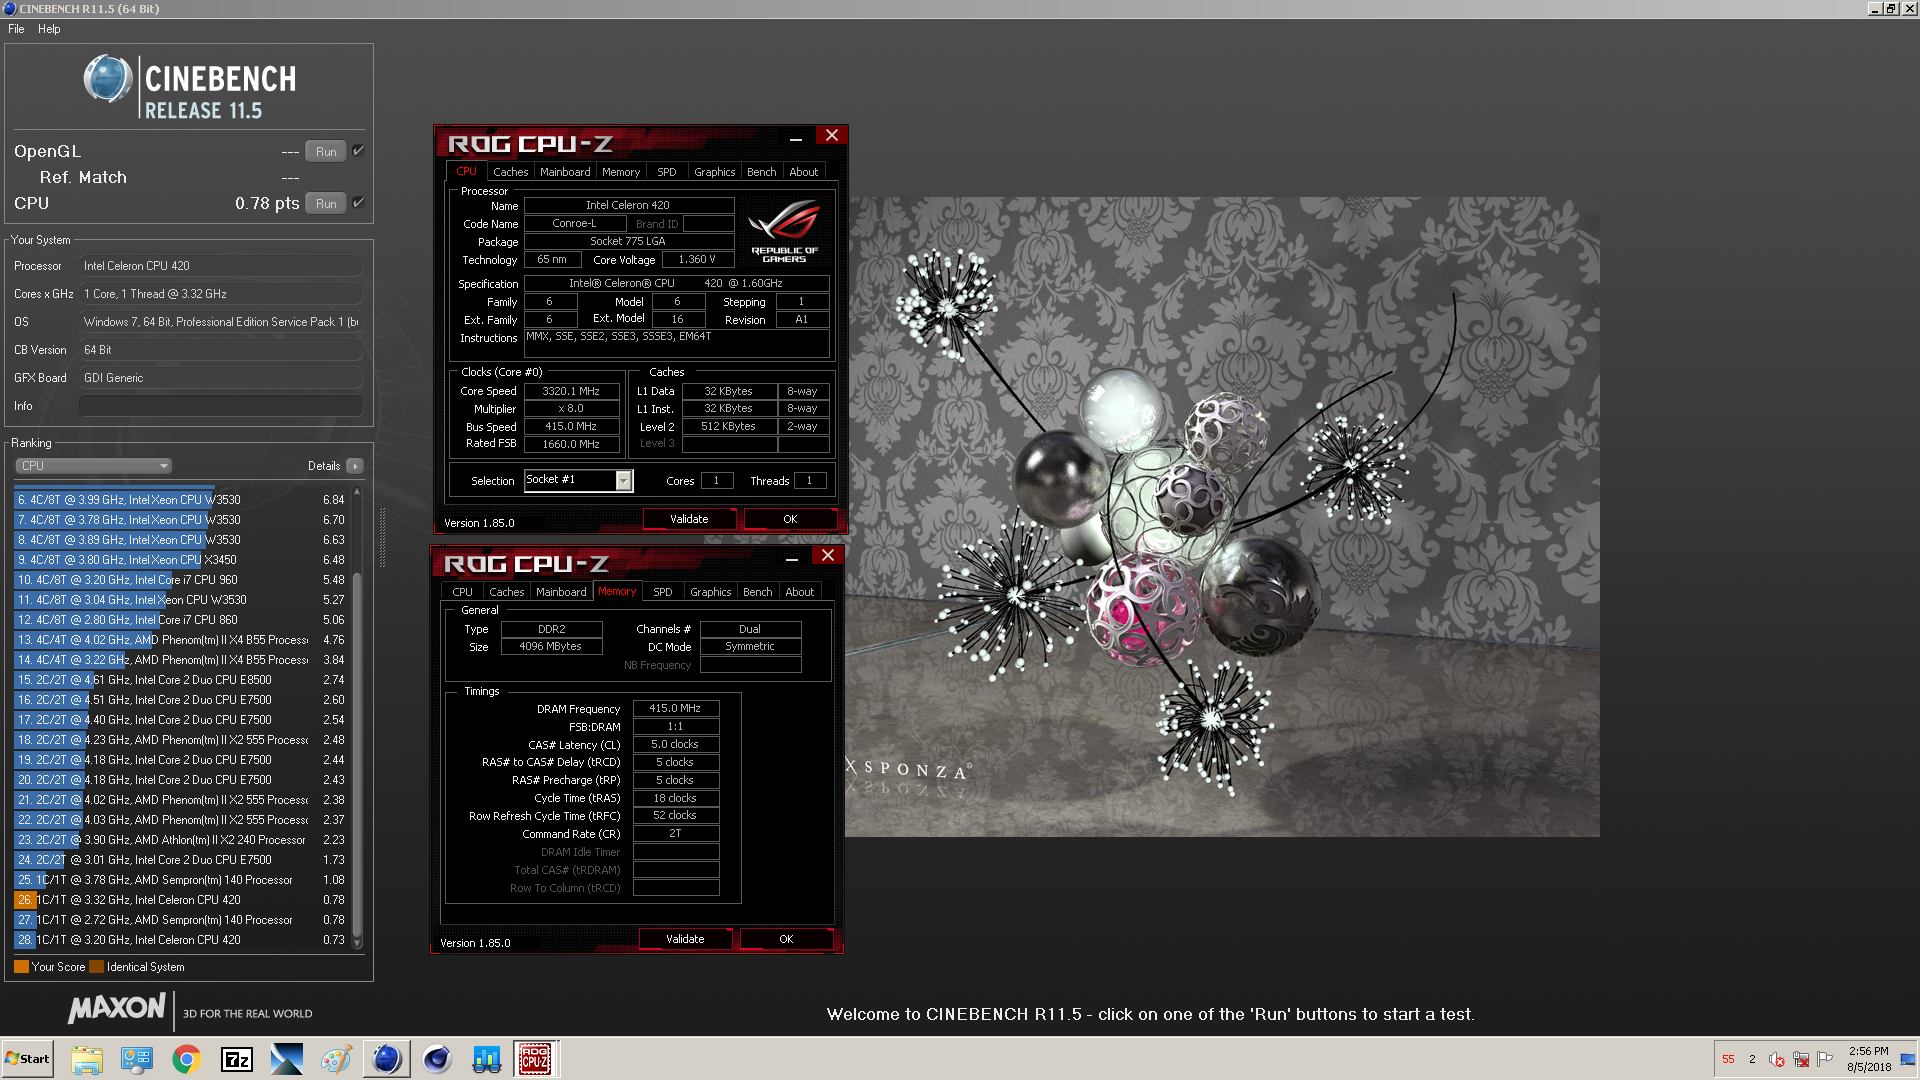This screenshot has width=1920, height=1080.
Task: Select ranking entry 6 Xeon W3530 3.99 GHz
Action: click(x=182, y=500)
